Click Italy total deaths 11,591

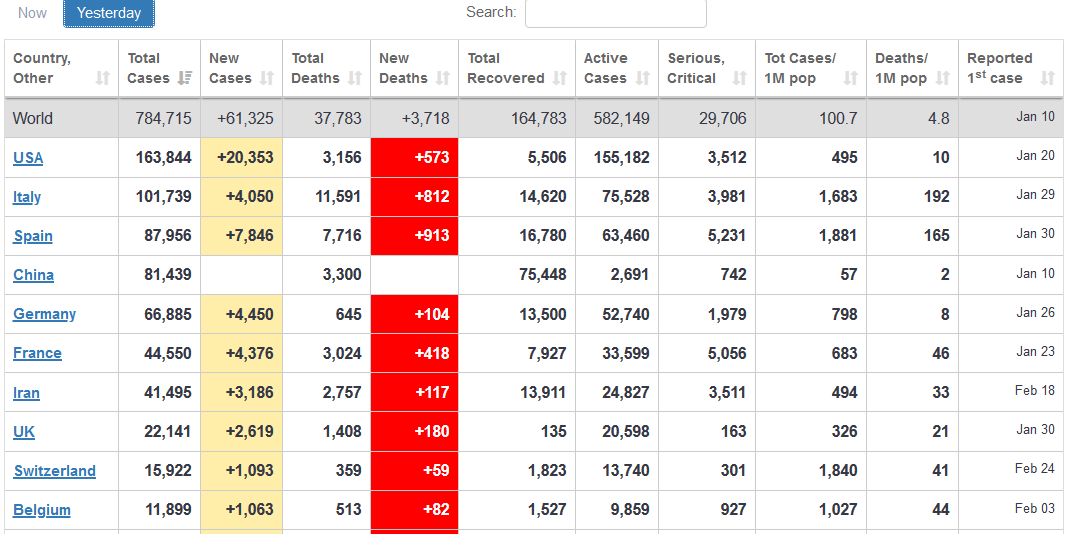337,197
